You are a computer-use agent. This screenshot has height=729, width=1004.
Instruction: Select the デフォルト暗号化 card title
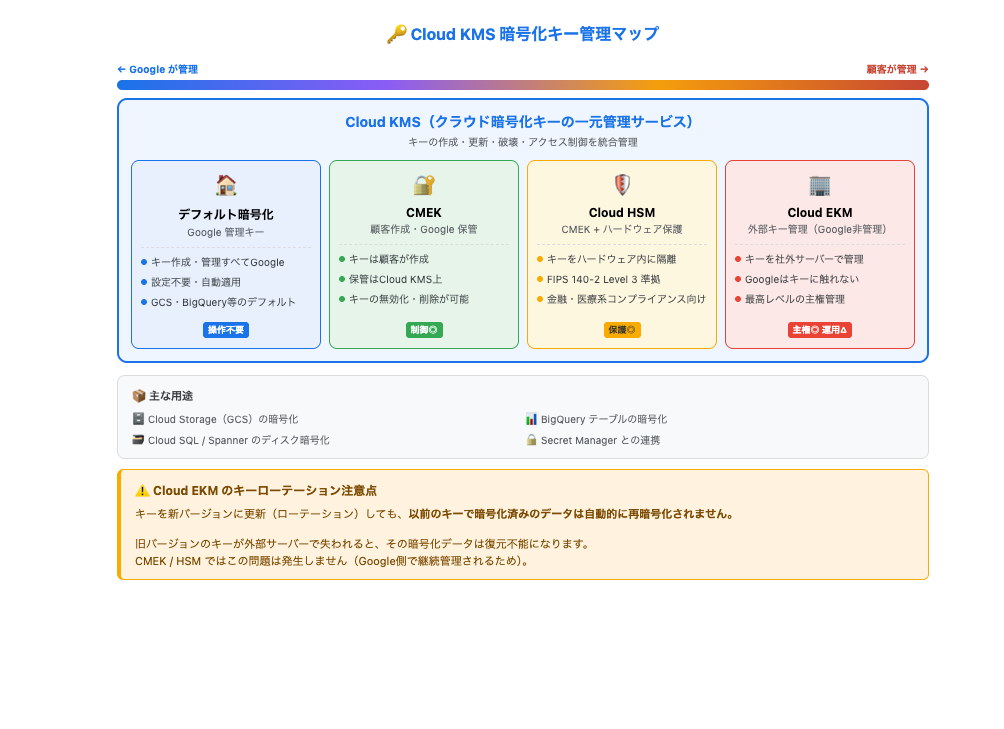(x=226, y=214)
